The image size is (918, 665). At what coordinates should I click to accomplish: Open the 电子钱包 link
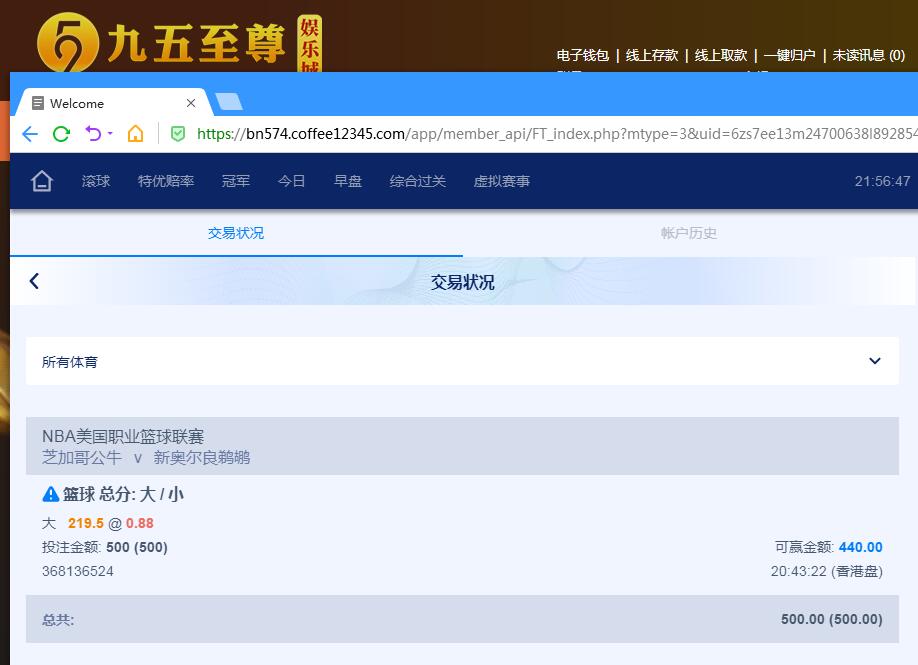[583, 55]
